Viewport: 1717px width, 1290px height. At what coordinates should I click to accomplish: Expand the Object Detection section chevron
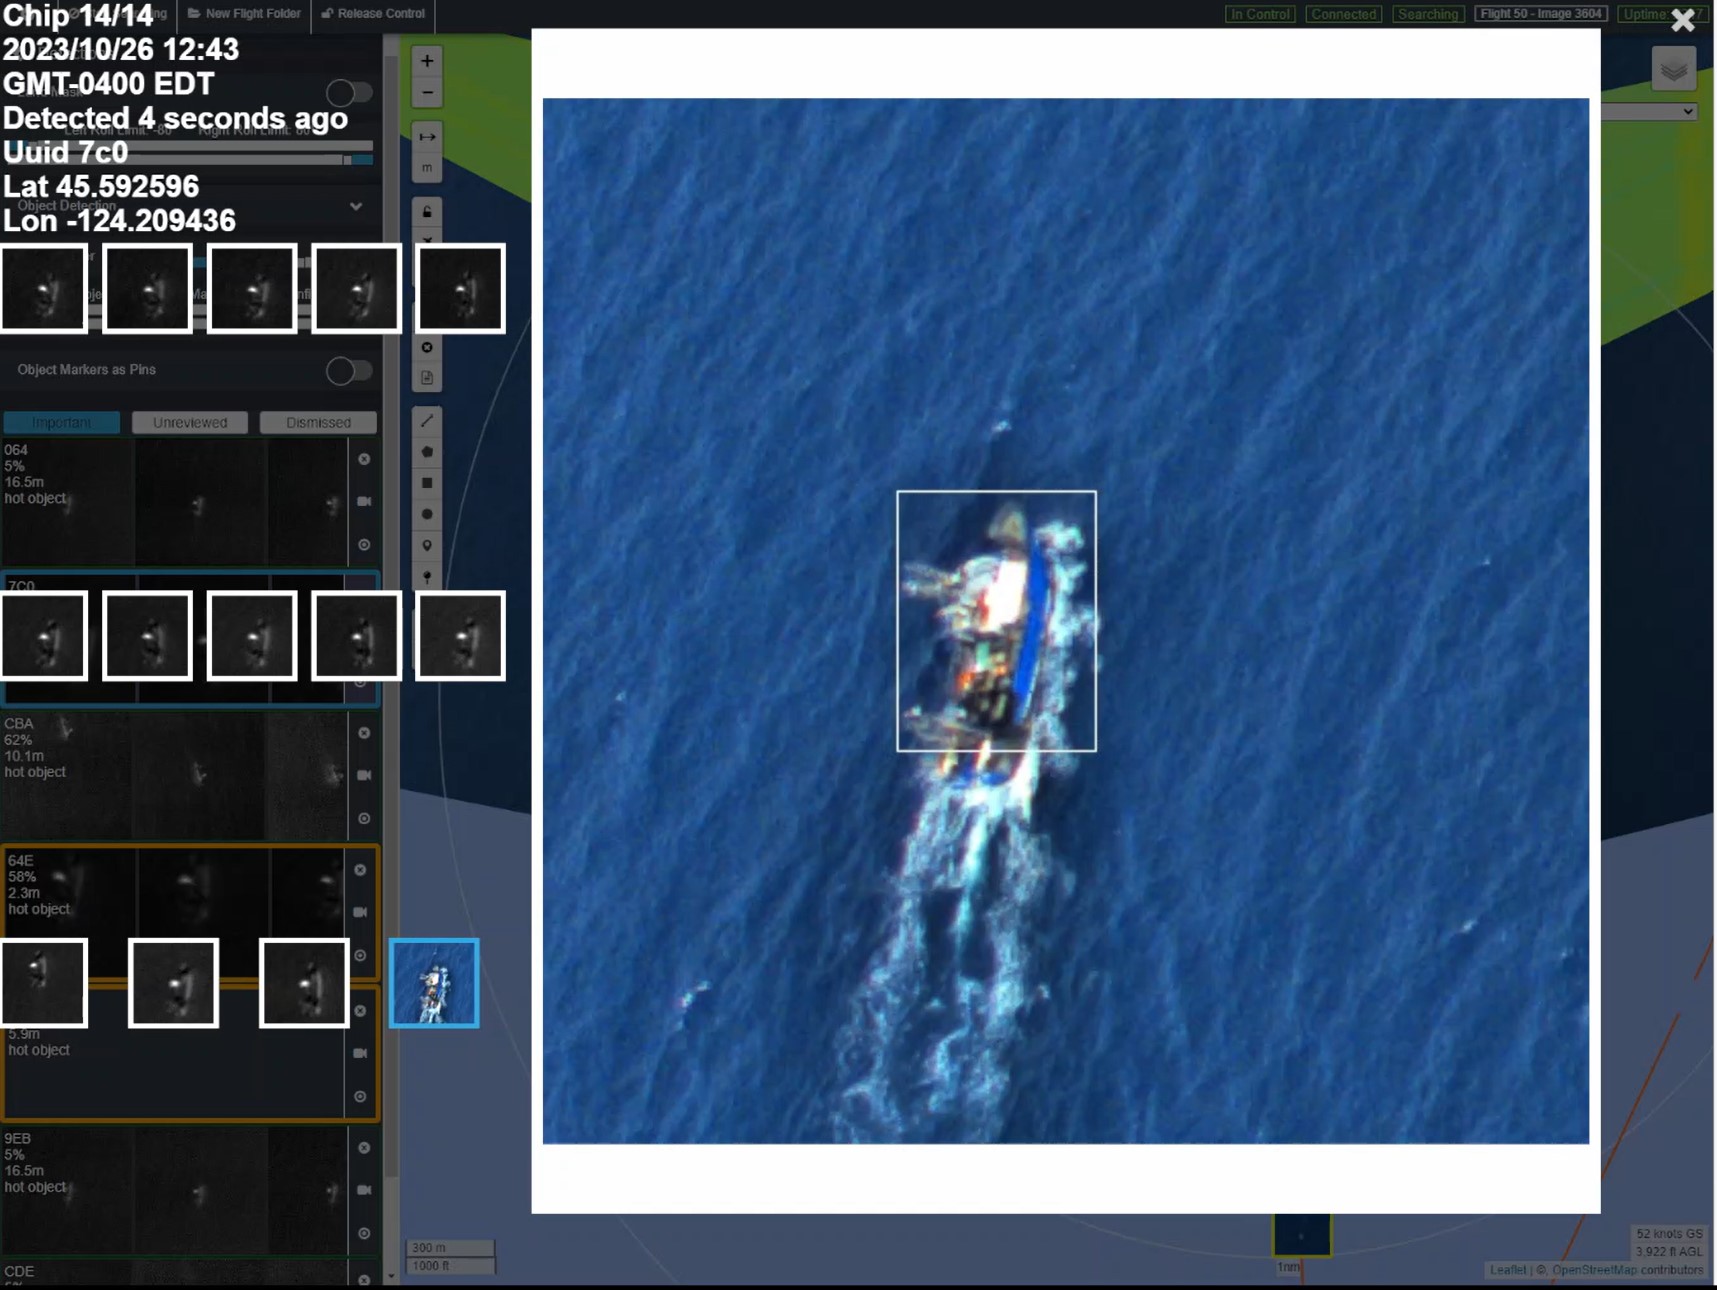356,207
